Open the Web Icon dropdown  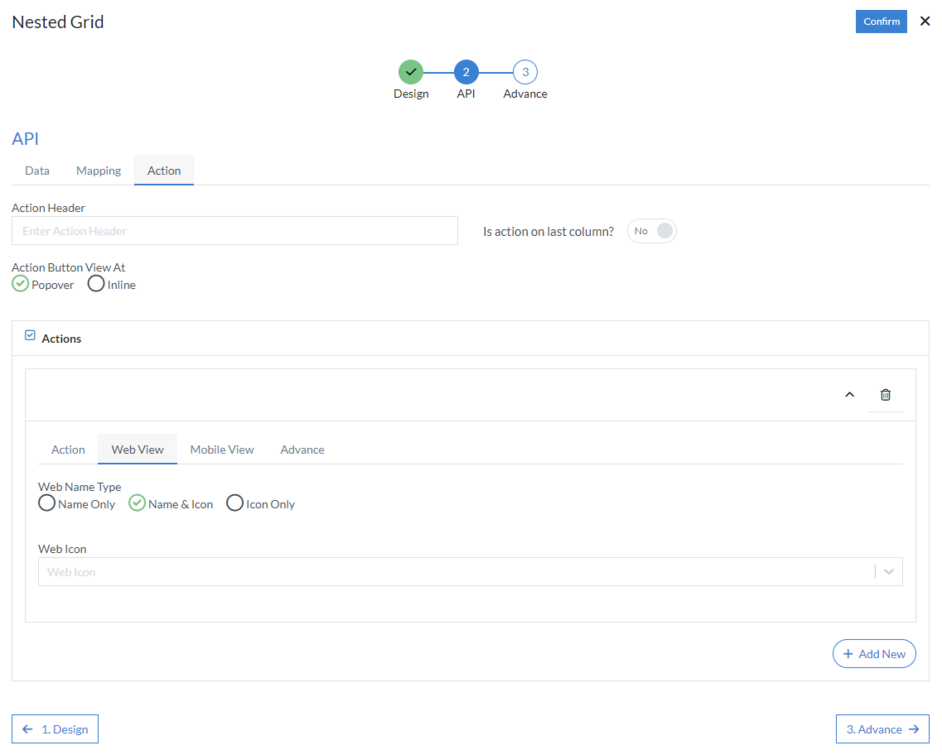point(888,571)
